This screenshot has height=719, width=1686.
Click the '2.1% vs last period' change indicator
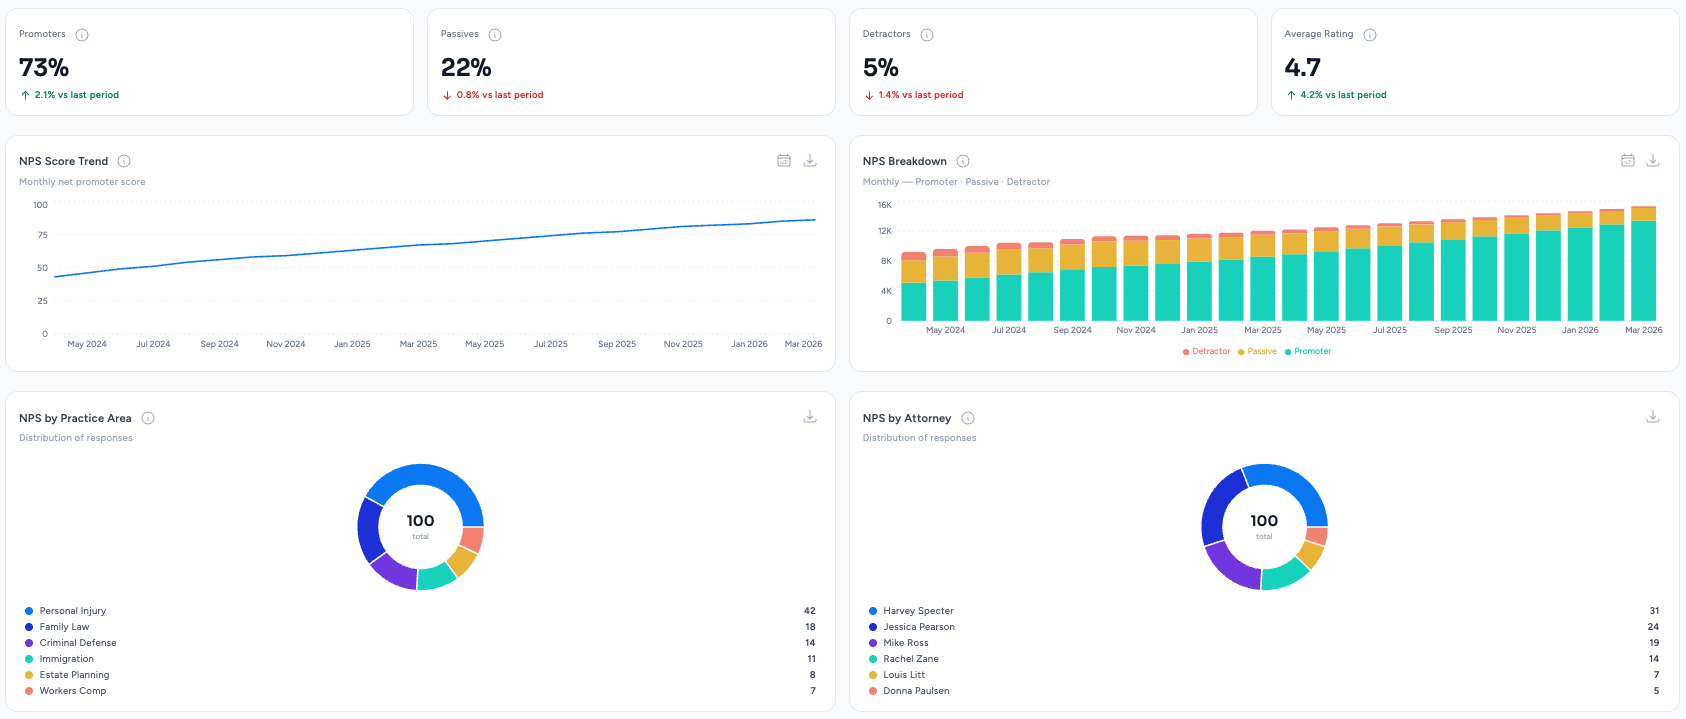(70, 95)
